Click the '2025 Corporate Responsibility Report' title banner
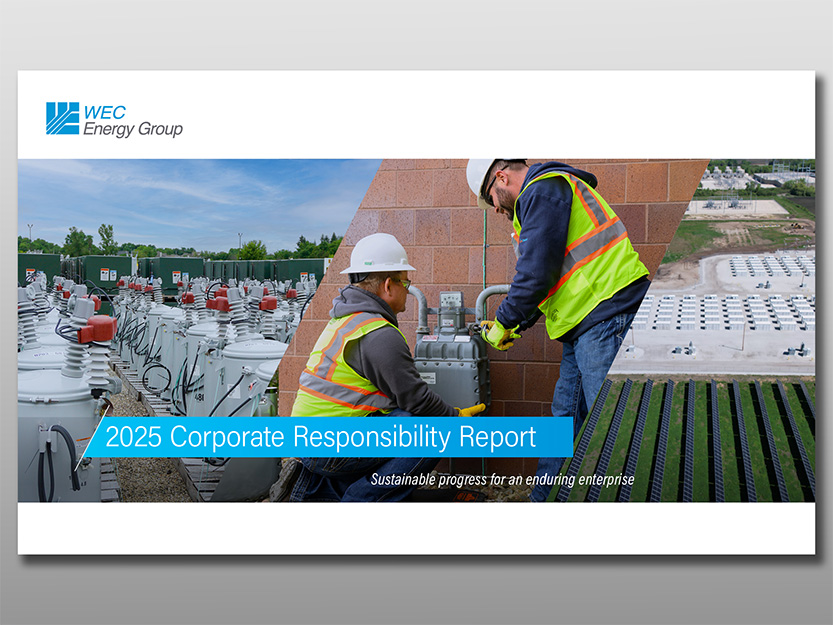Image resolution: width=833 pixels, height=625 pixels. (x=328, y=437)
